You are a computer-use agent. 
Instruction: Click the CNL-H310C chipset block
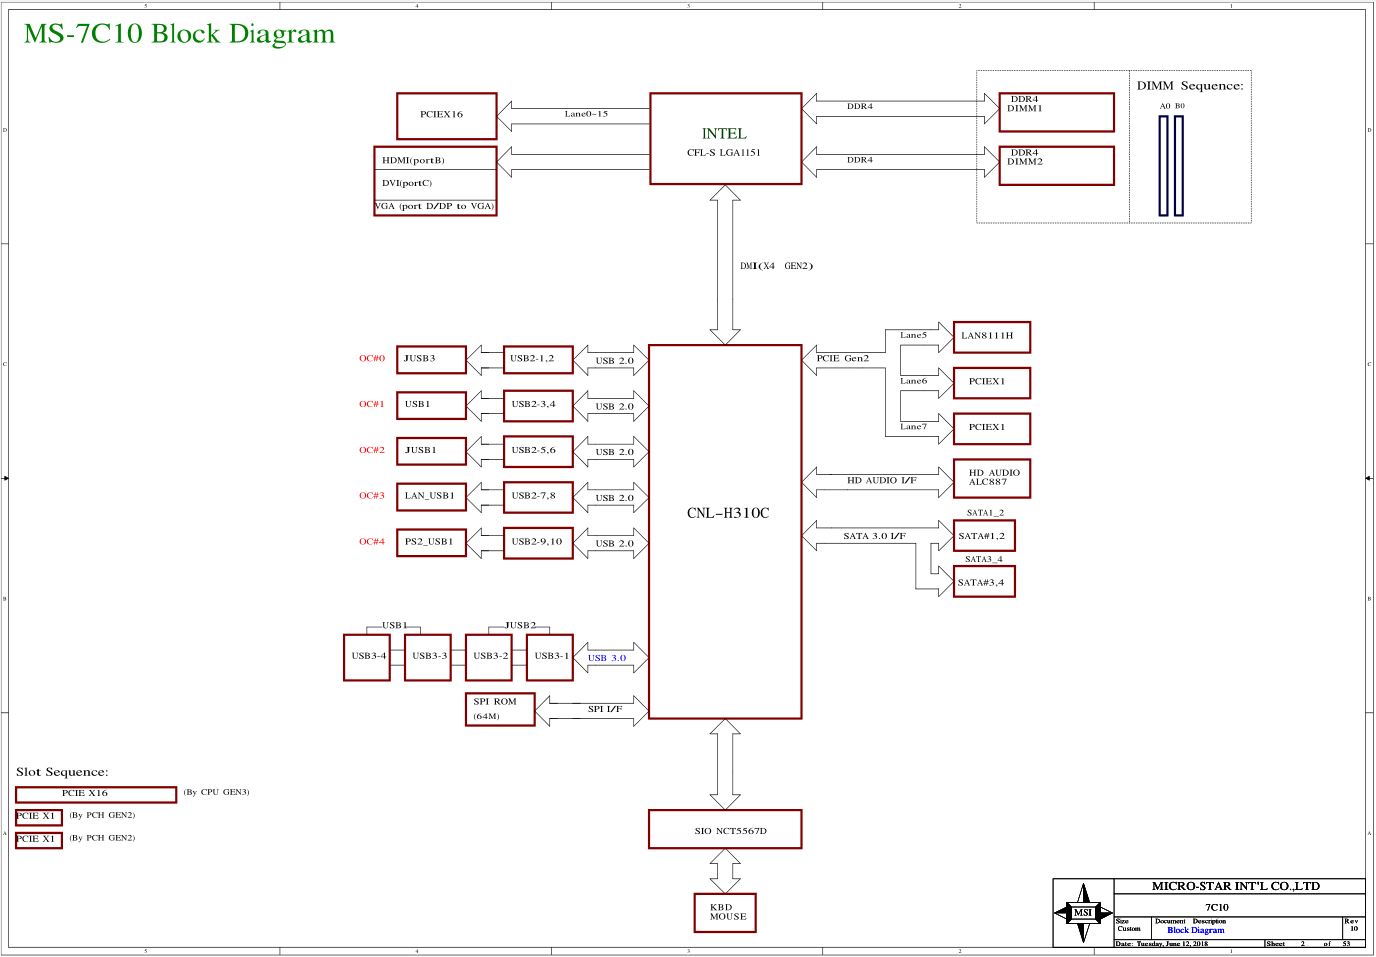pos(726,532)
